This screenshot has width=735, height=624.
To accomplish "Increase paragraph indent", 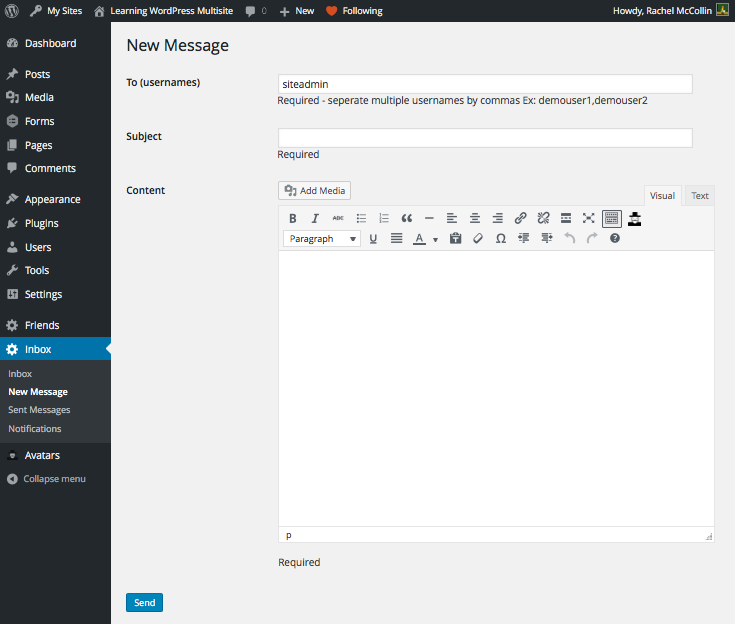I will coord(547,239).
